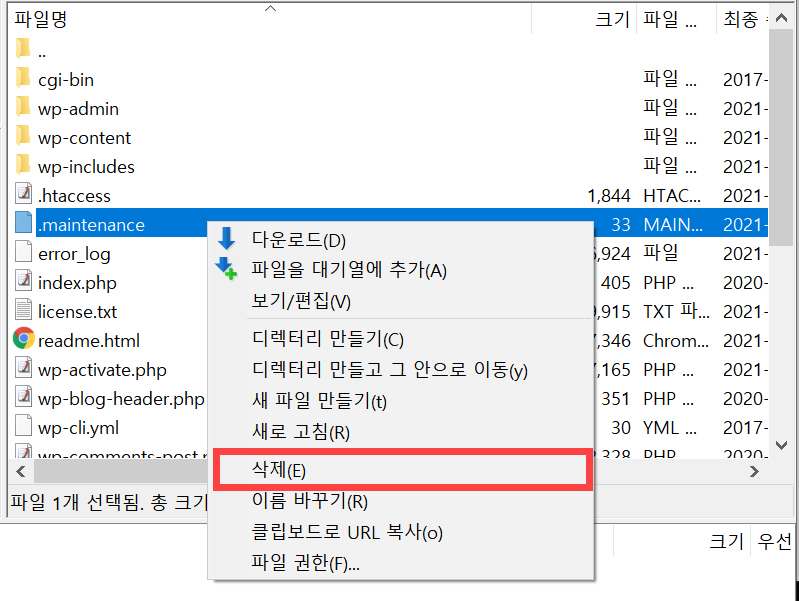Click the wp-blog-header.php file icon
This screenshot has width=799, height=601.
pyautogui.click(x=23, y=397)
